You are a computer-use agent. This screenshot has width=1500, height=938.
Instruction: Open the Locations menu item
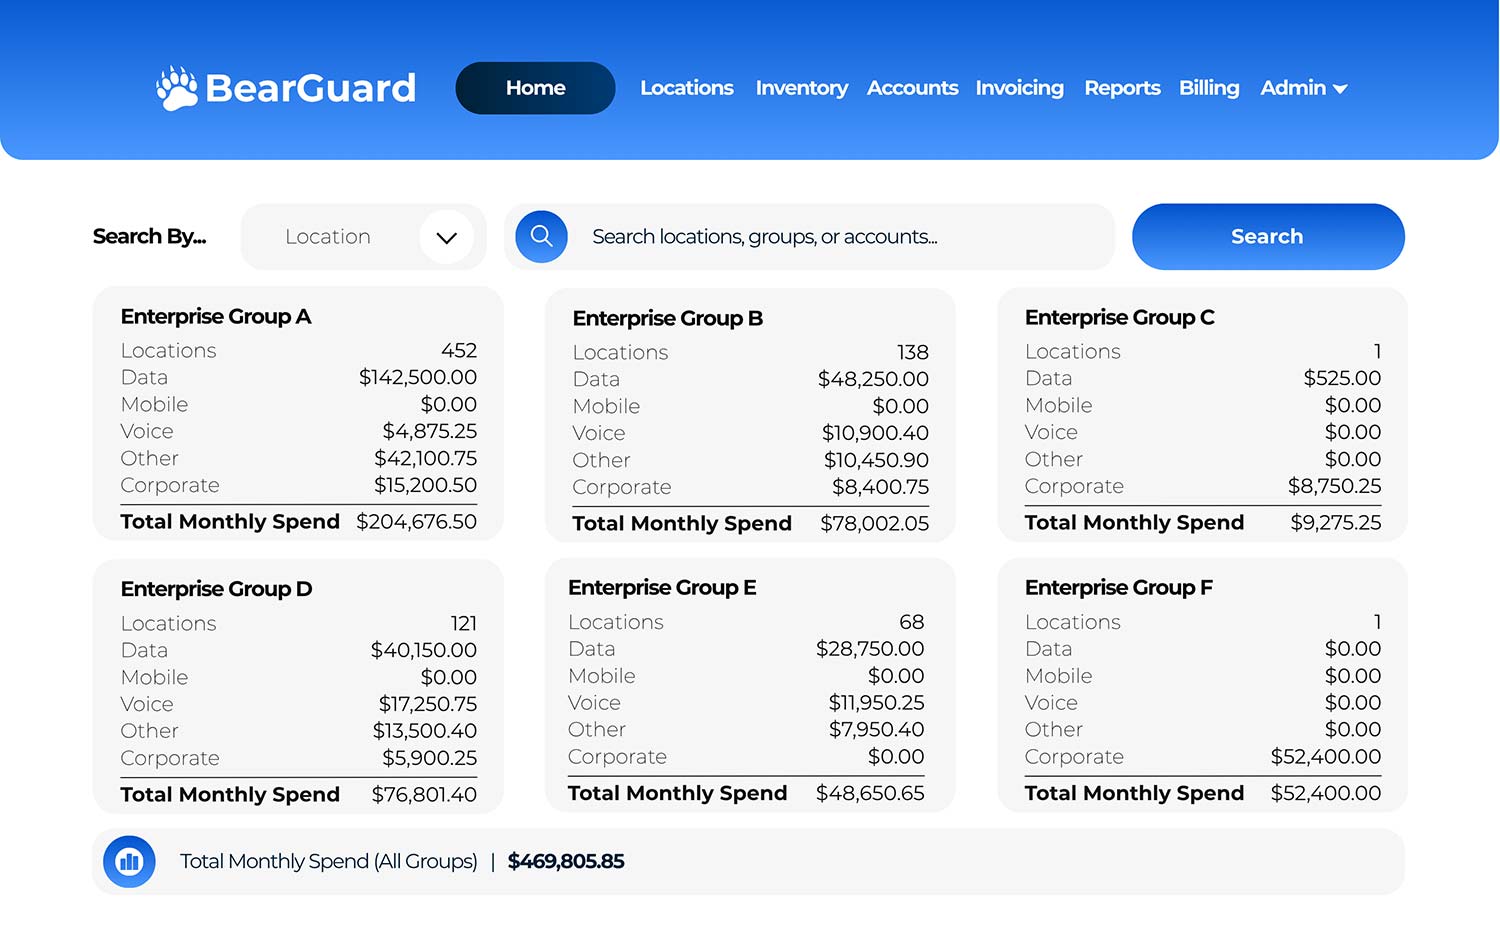687,88
